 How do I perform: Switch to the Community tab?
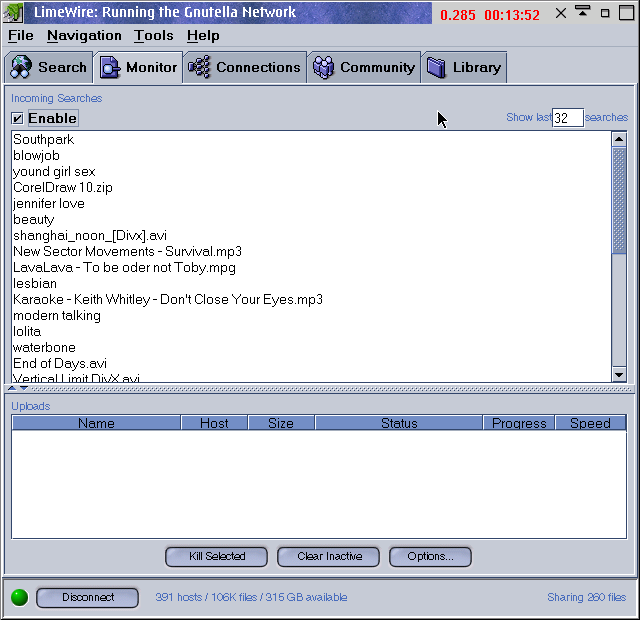tap(364, 67)
